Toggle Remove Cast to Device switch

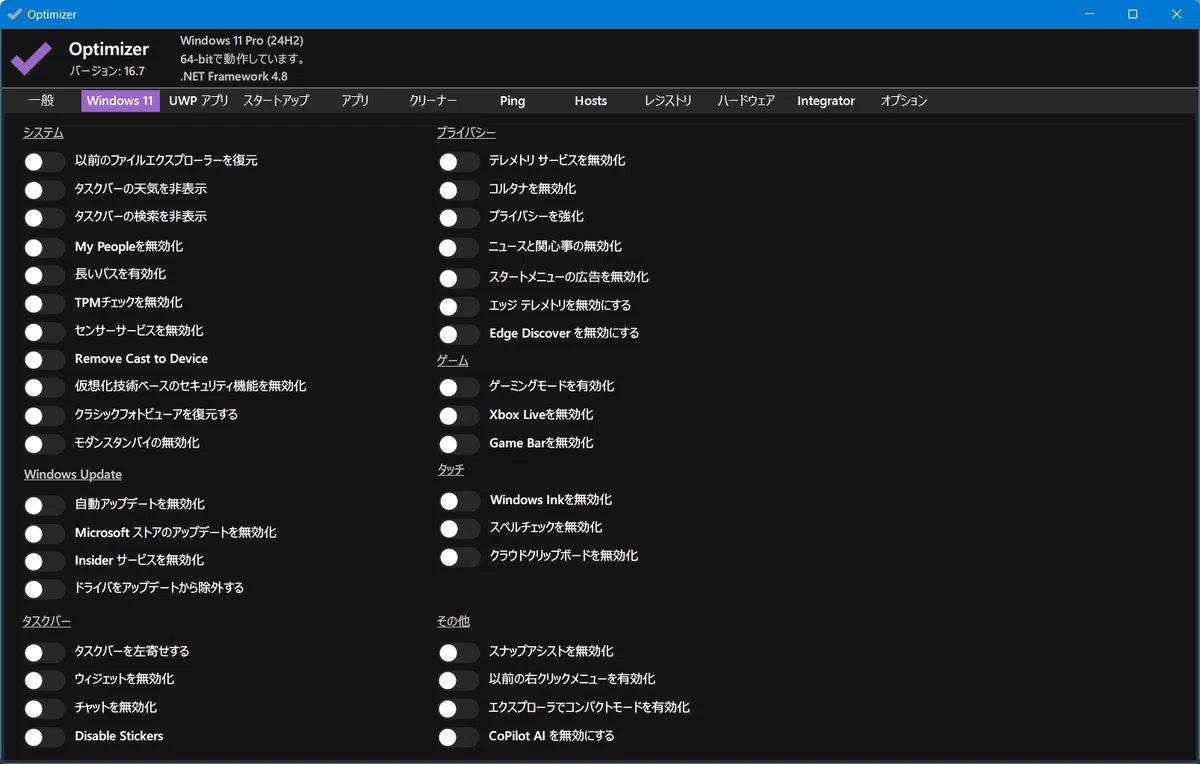[x=45, y=359]
